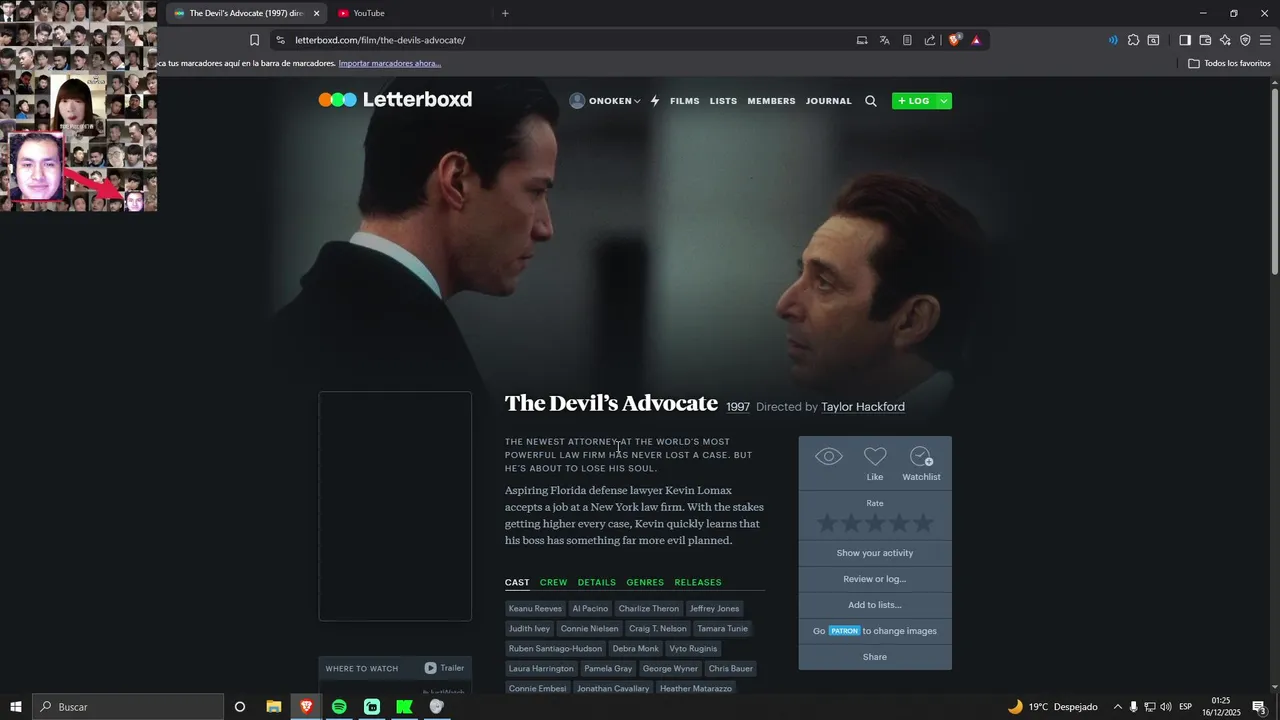Rate the film three stars
1280x720 pixels.
pos(875,523)
